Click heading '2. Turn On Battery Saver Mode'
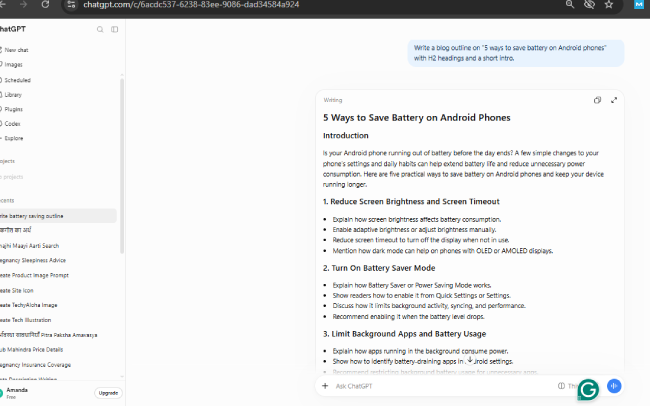Image resolution: width=650 pixels, height=406 pixels. [x=379, y=268]
